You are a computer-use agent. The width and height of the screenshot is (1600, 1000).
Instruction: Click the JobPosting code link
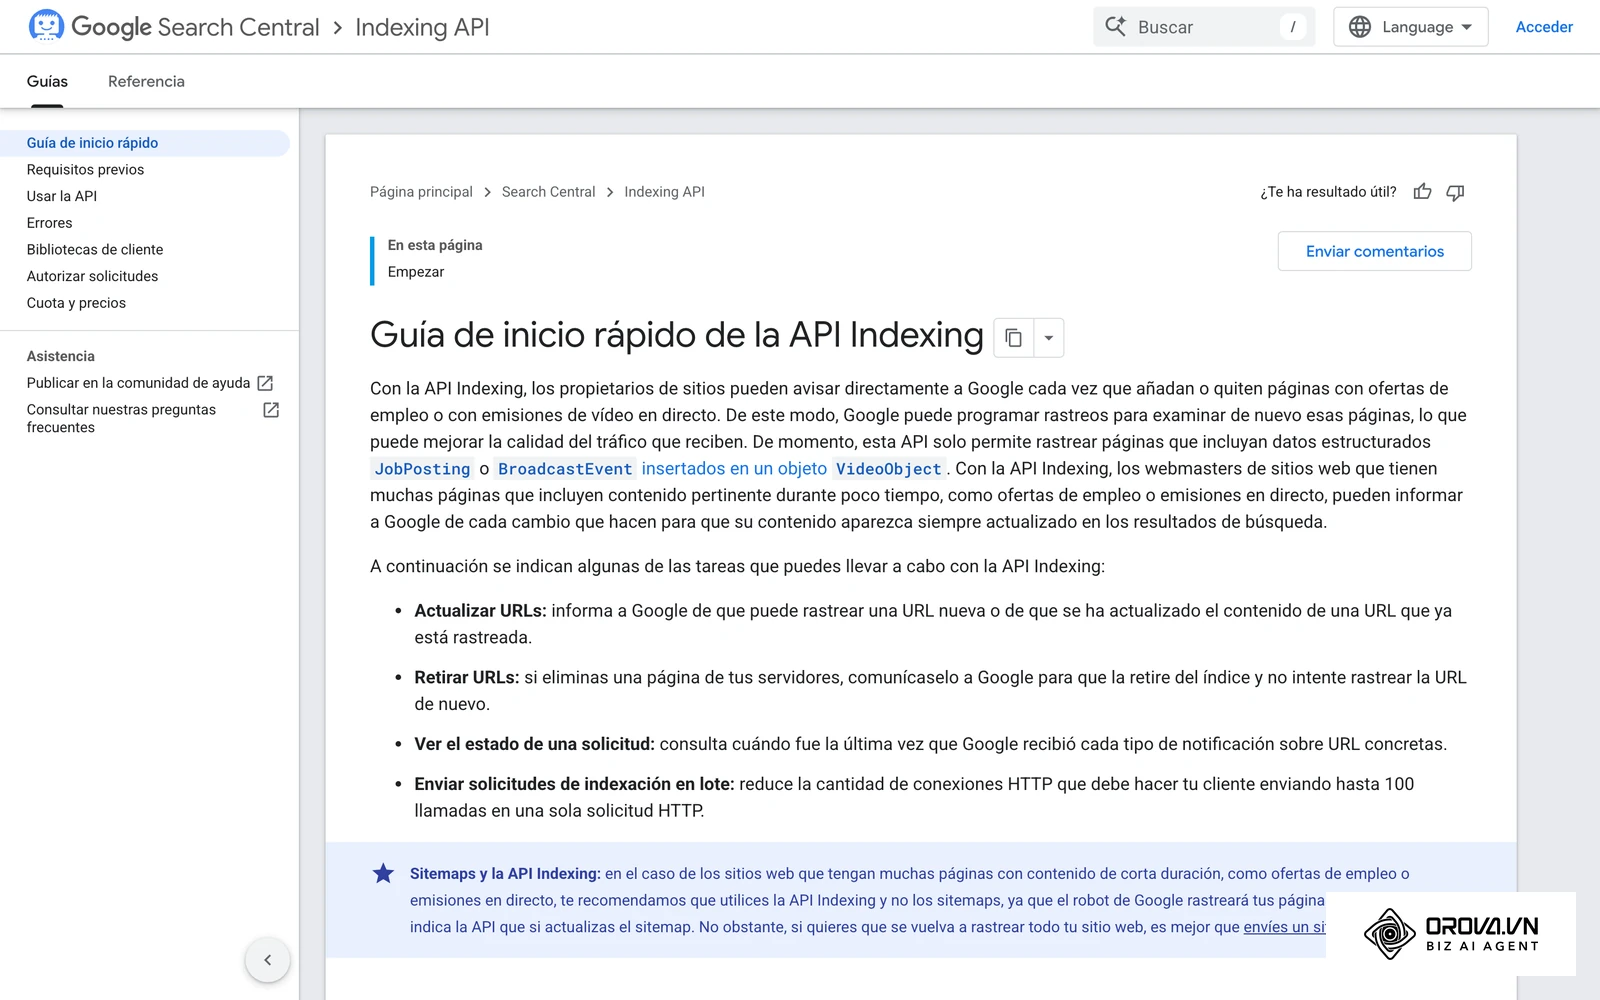(x=422, y=469)
